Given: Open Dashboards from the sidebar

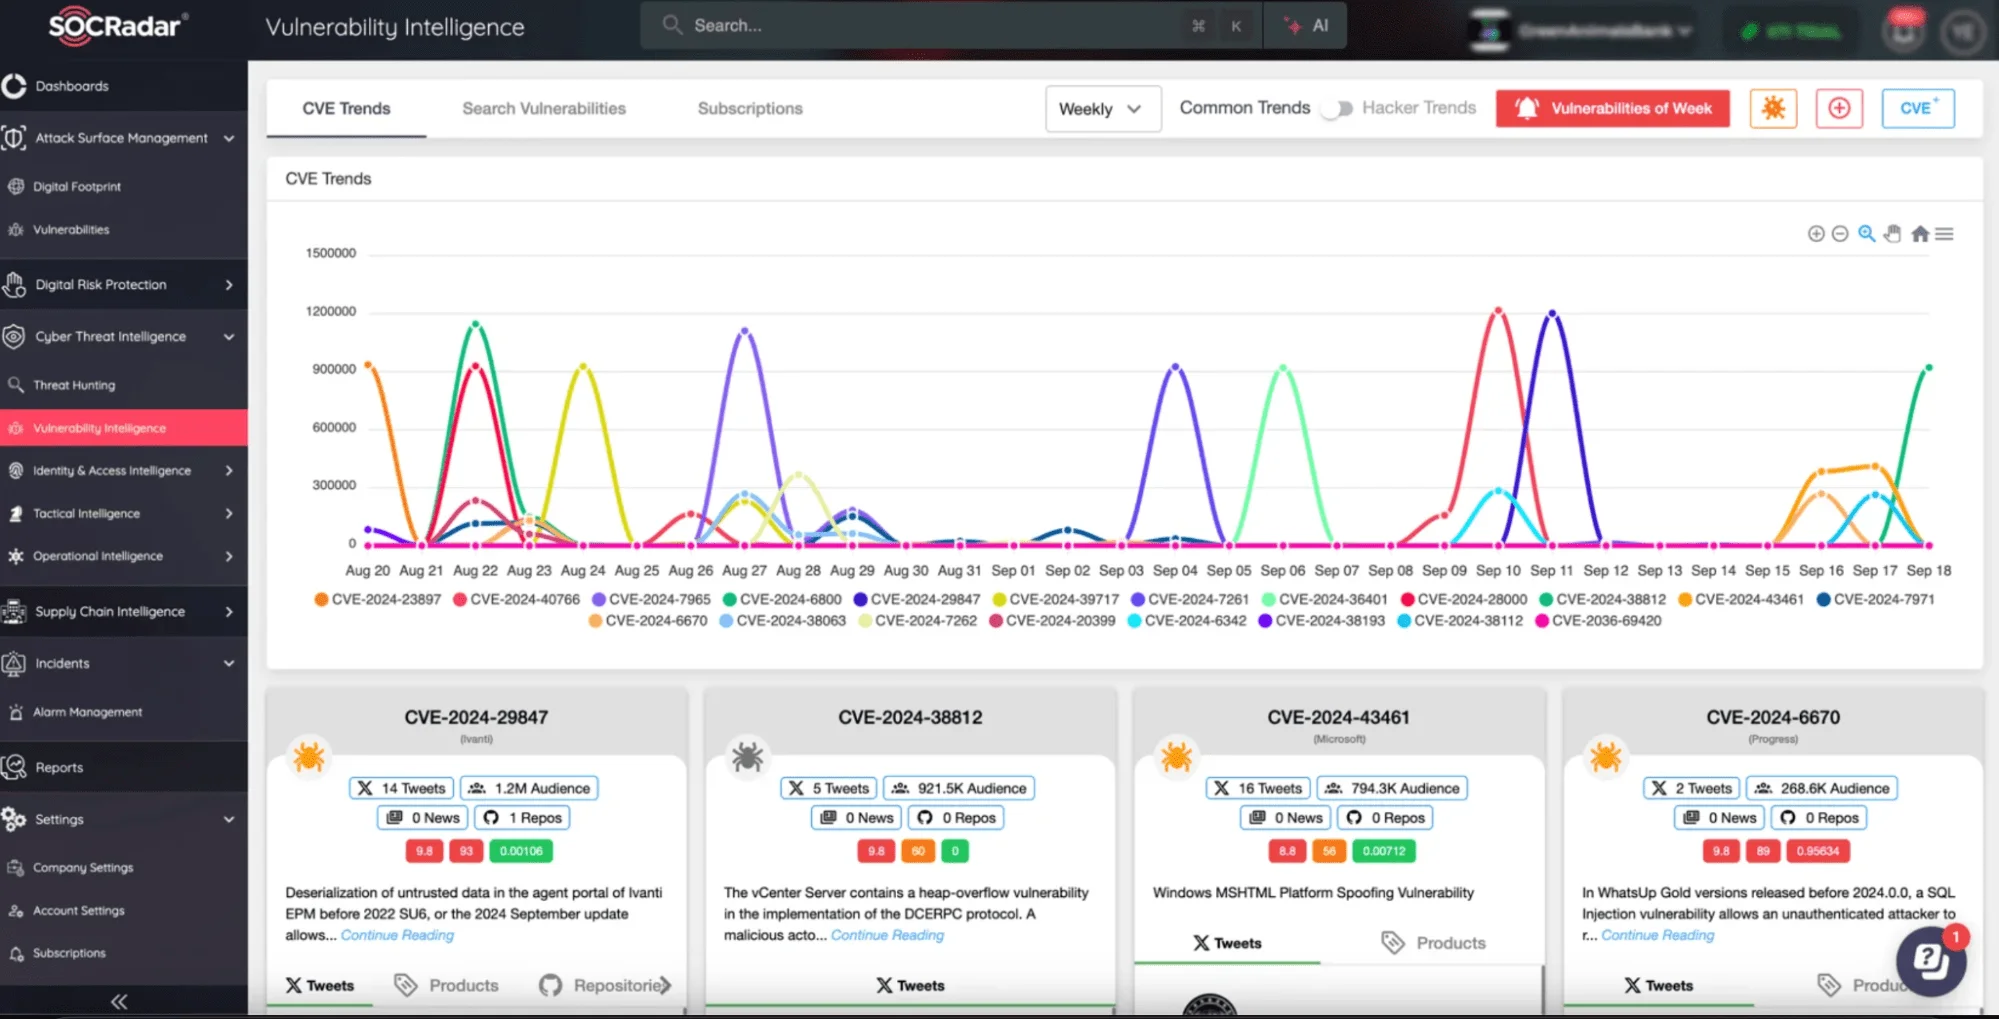Looking at the screenshot, I should pos(72,86).
